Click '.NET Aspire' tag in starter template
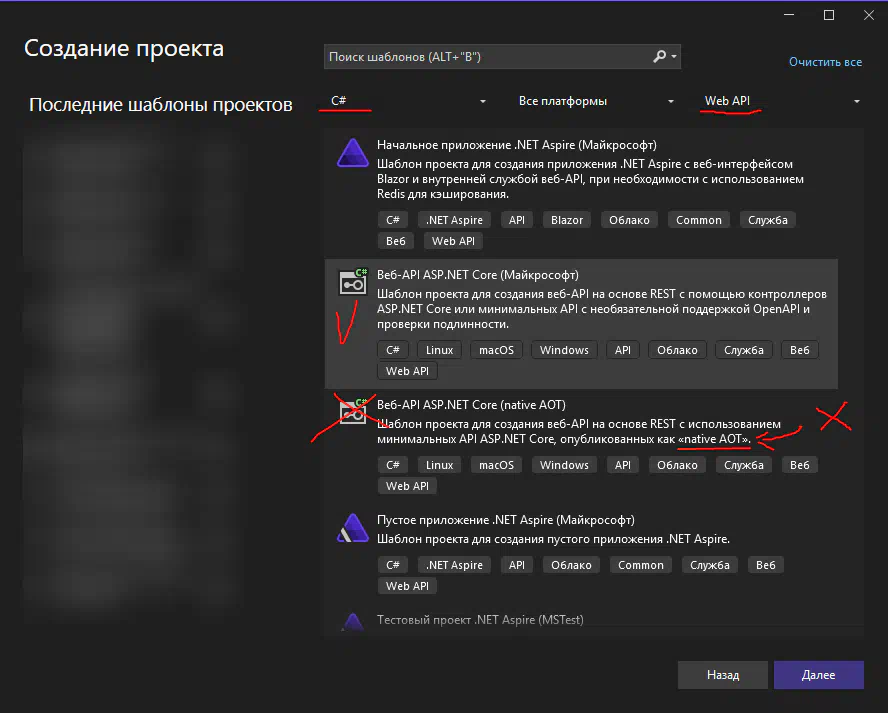 point(454,220)
